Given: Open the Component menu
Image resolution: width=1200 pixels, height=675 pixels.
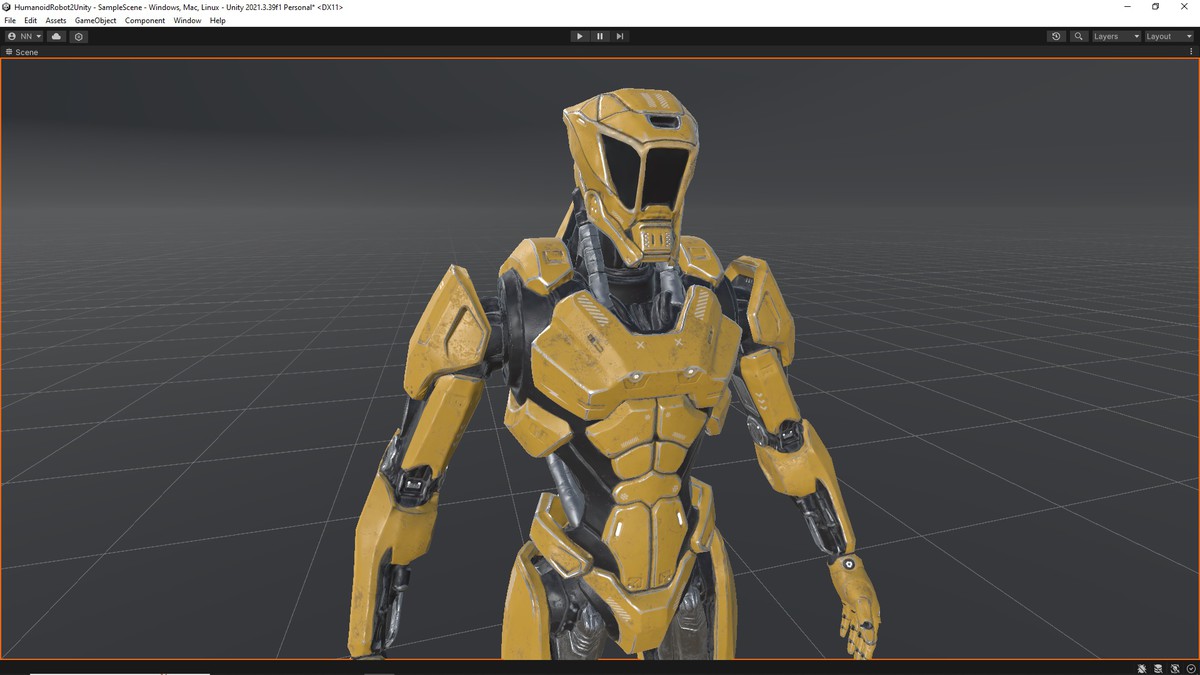Looking at the screenshot, I should (145, 20).
